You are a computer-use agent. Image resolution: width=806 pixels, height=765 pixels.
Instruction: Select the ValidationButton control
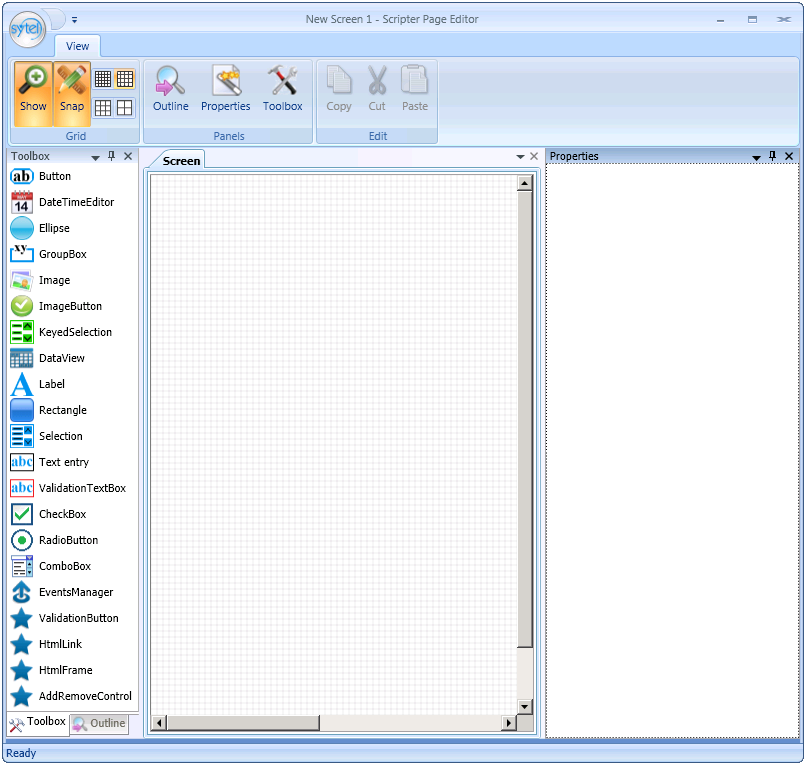(72, 618)
